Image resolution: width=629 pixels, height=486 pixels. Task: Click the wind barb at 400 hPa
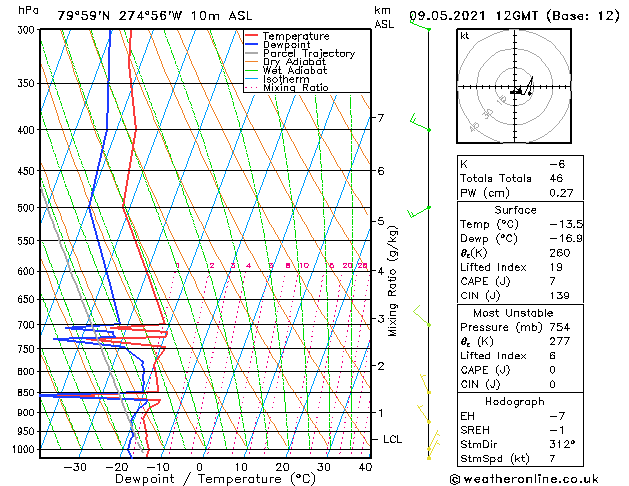pos(420,122)
